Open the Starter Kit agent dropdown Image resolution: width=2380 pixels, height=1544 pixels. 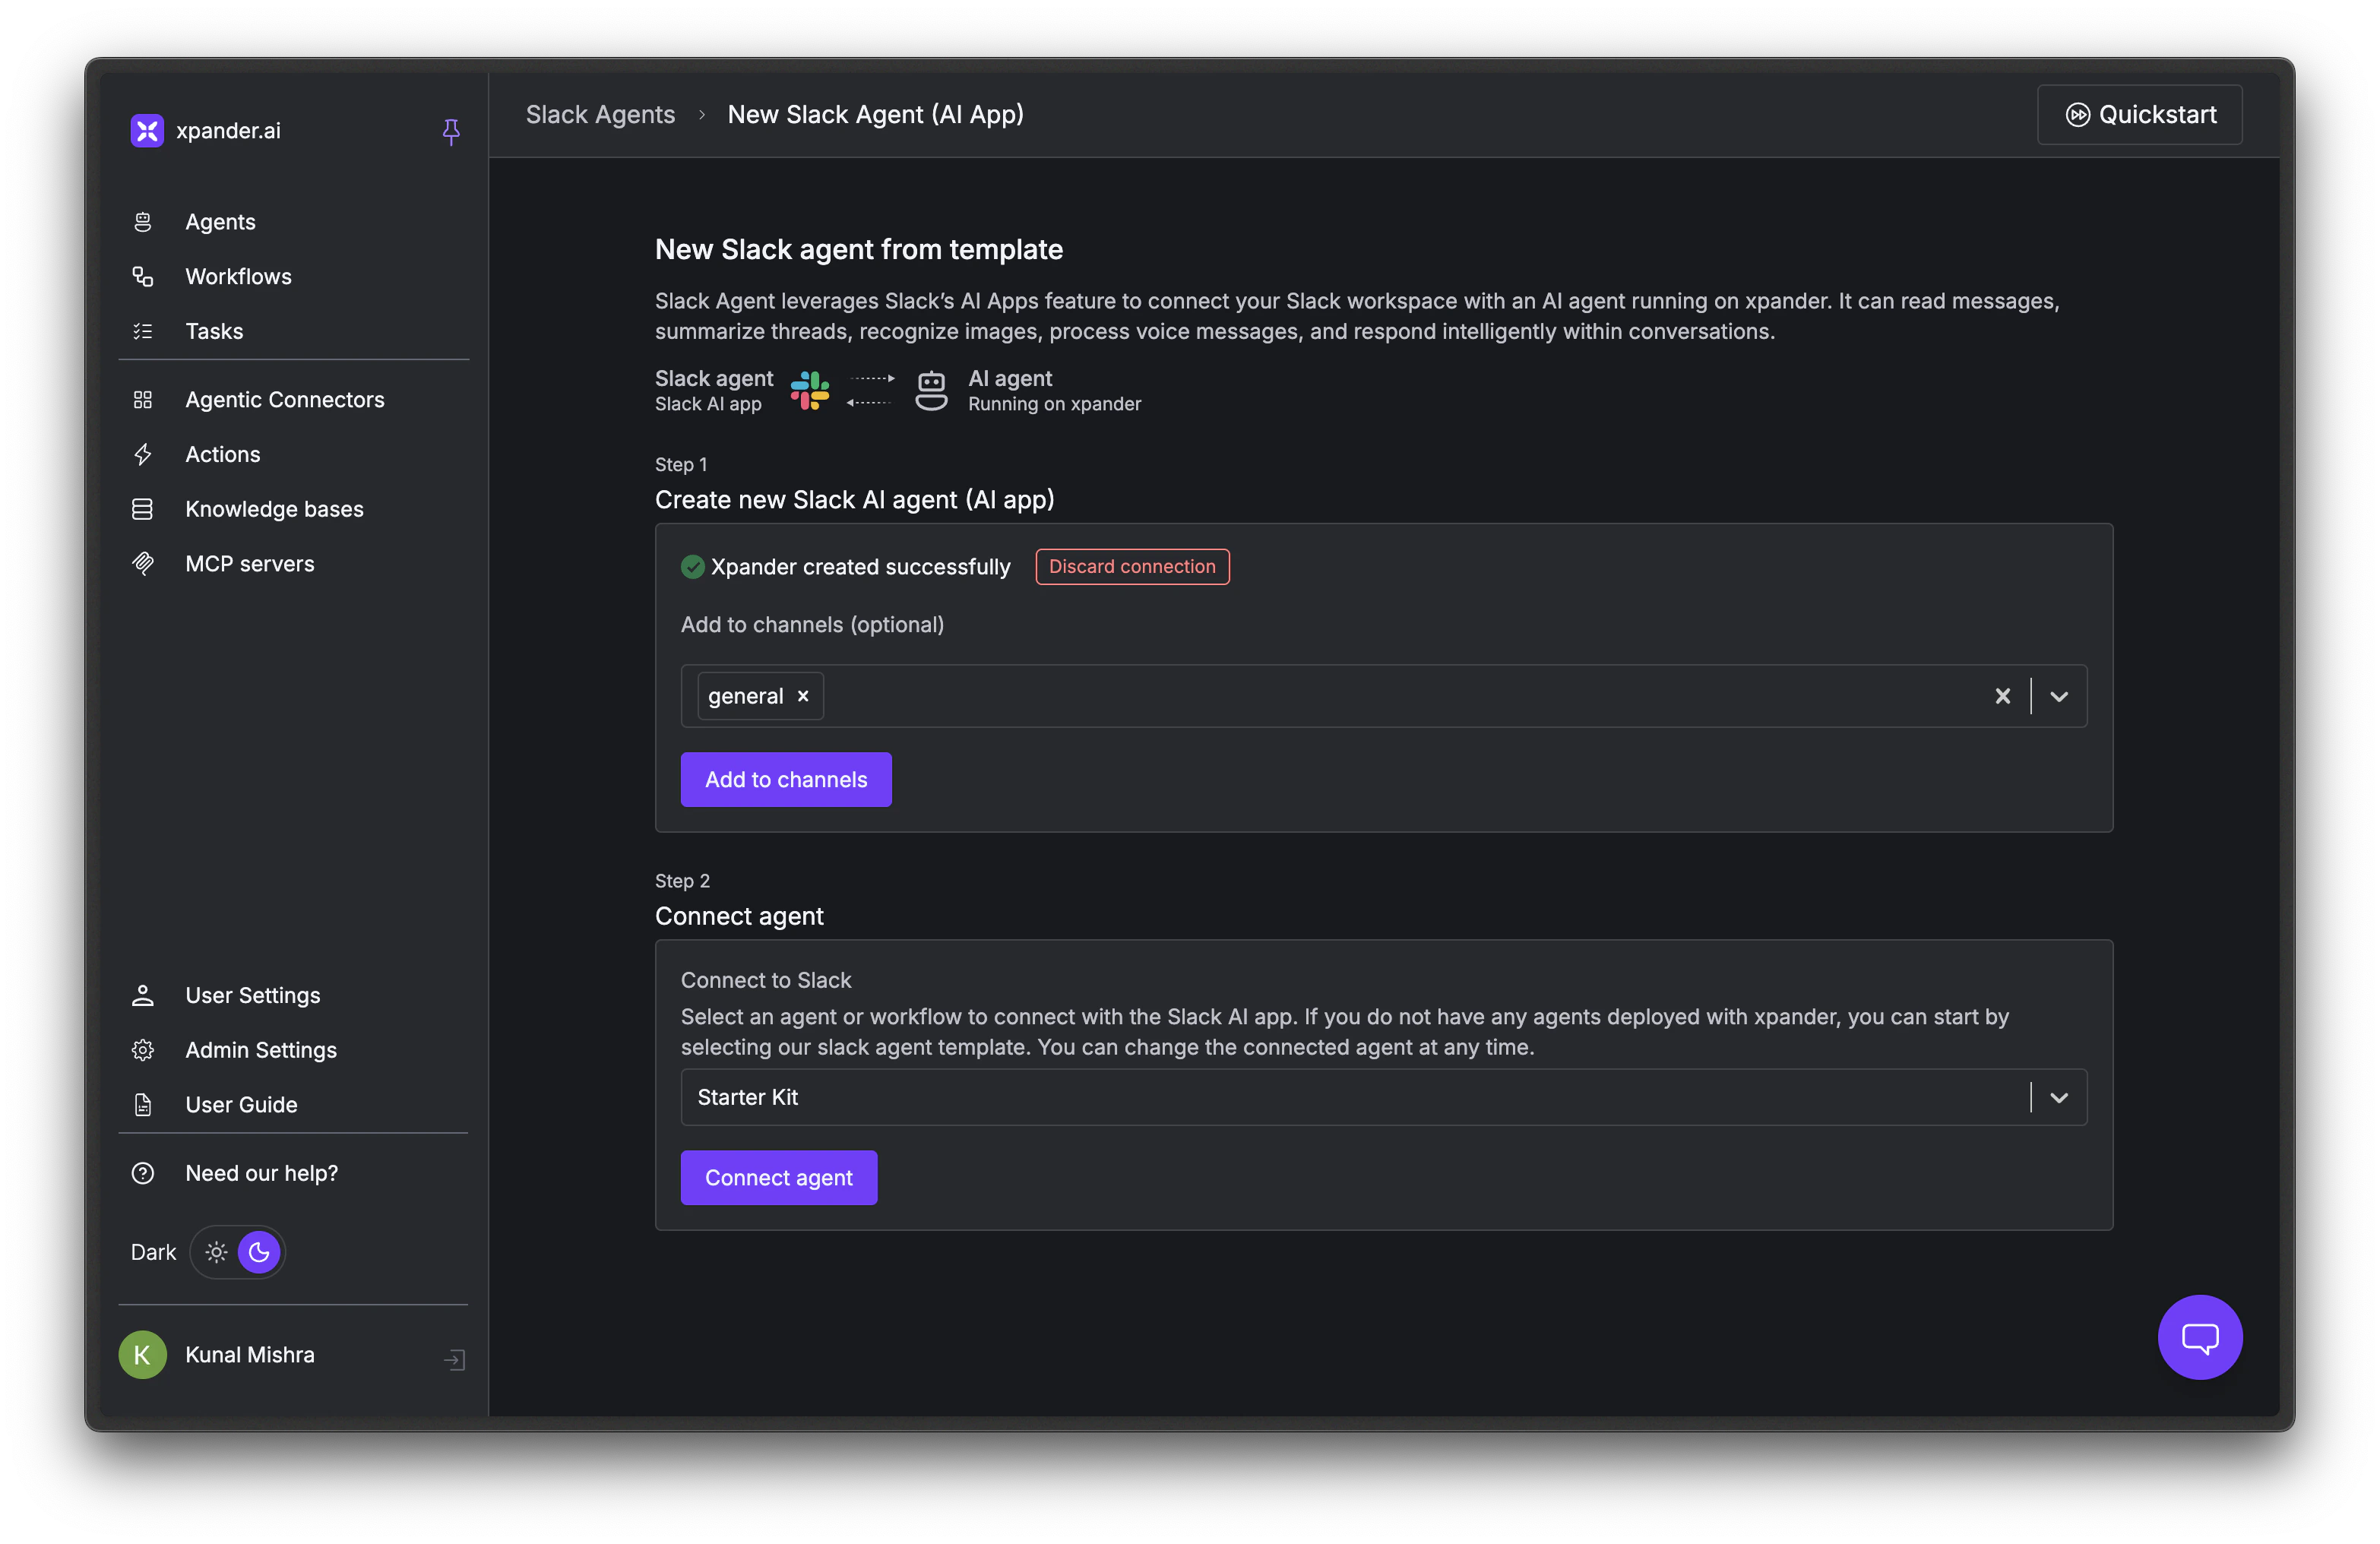coord(2059,1097)
